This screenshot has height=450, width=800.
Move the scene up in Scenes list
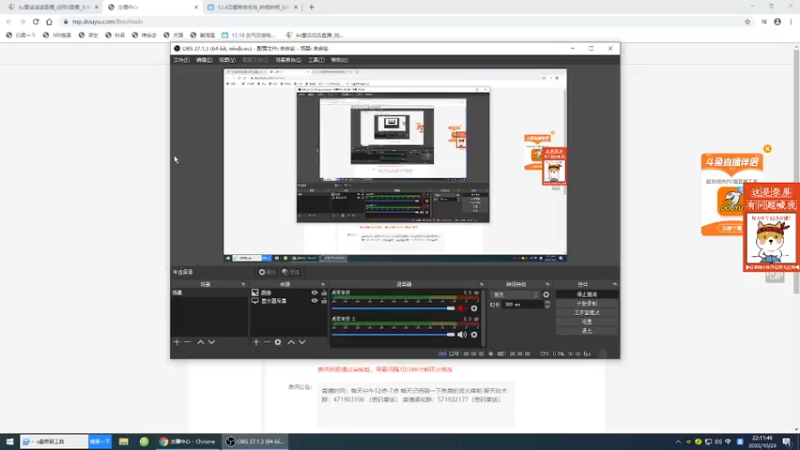tap(201, 342)
